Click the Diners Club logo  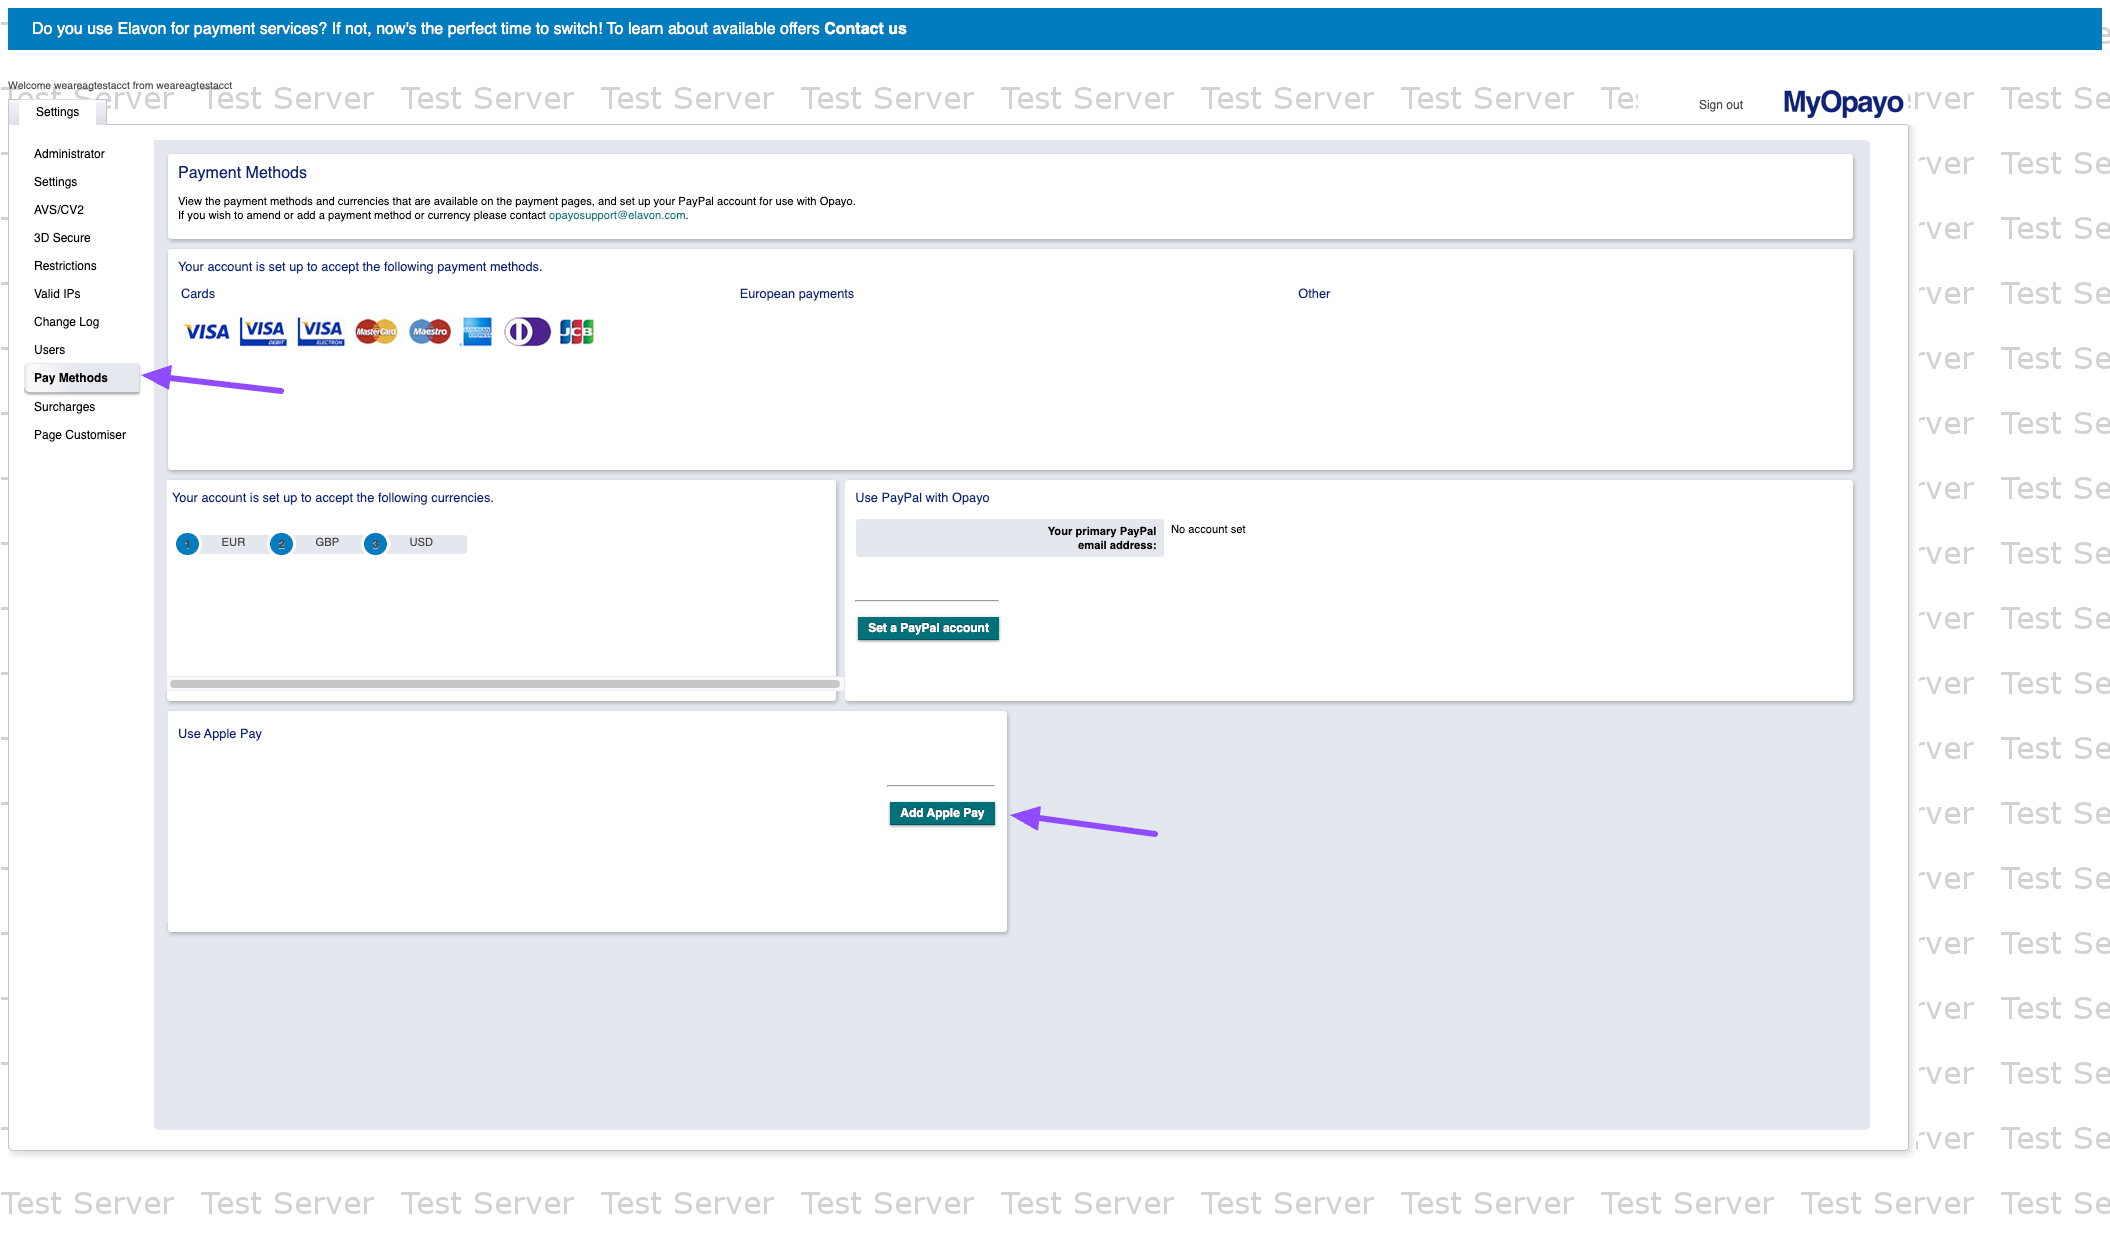coord(527,332)
